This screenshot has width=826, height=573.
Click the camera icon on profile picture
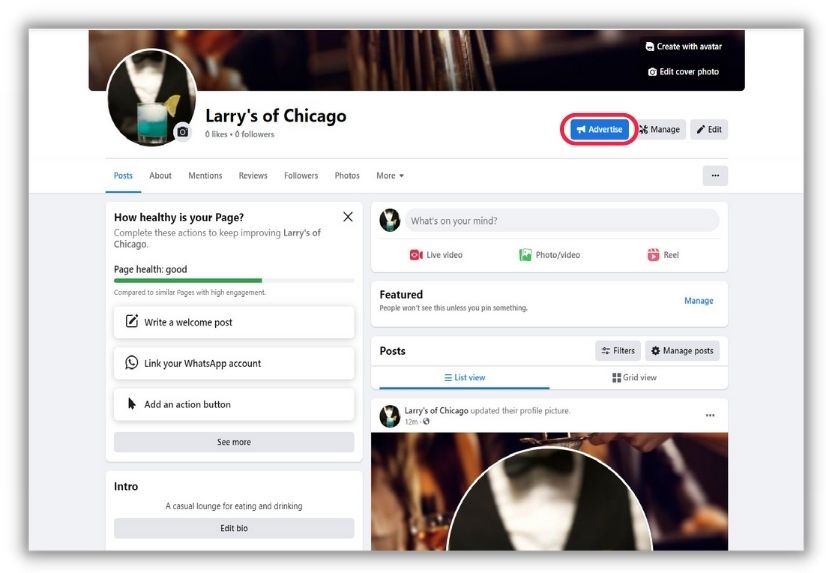coord(182,132)
